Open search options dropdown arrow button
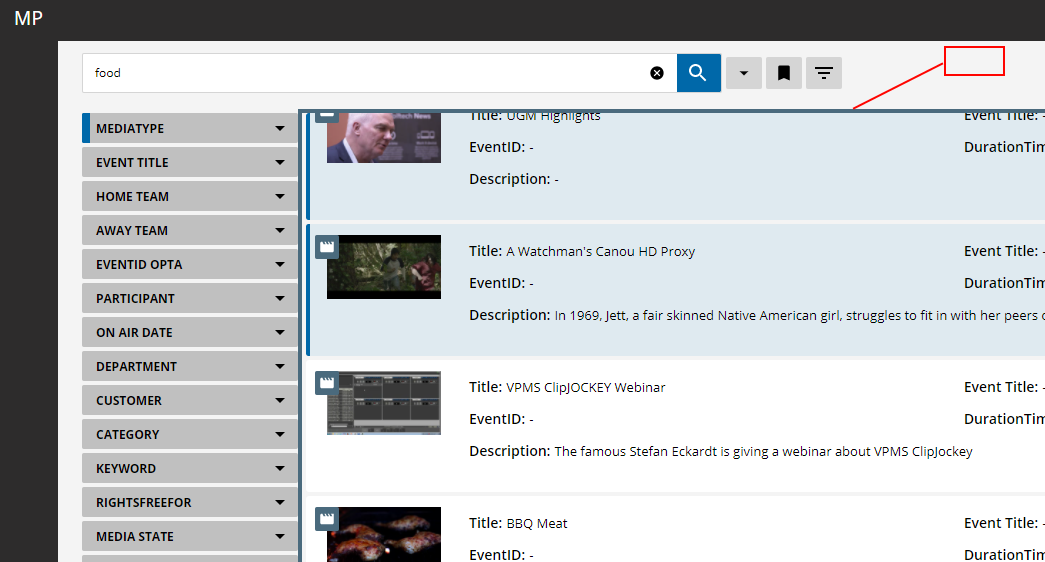The height and width of the screenshot is (562, 1045). [743, 73]
